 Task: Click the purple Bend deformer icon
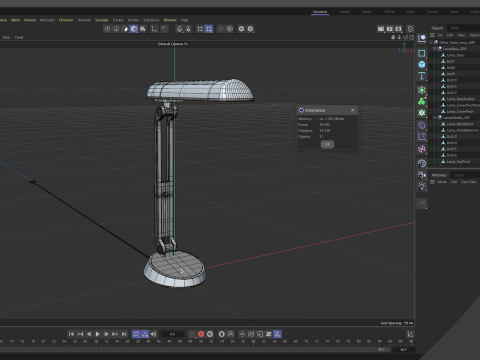click(422, 125)
